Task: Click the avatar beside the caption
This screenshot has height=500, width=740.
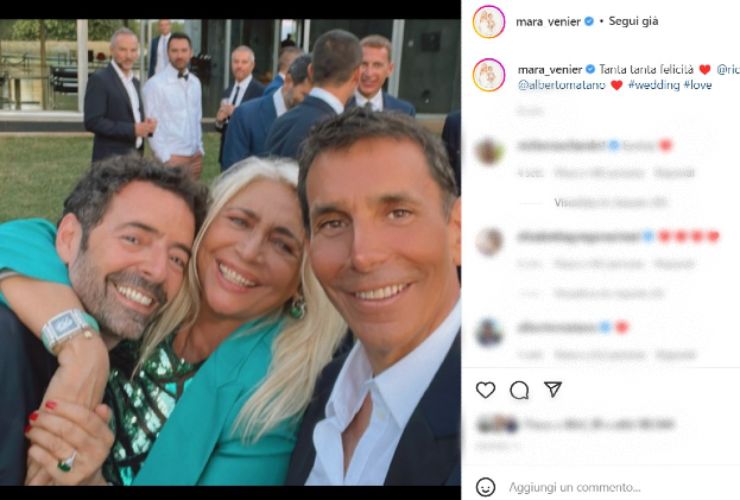Action: pyautogui.click(x=489, y=75)
